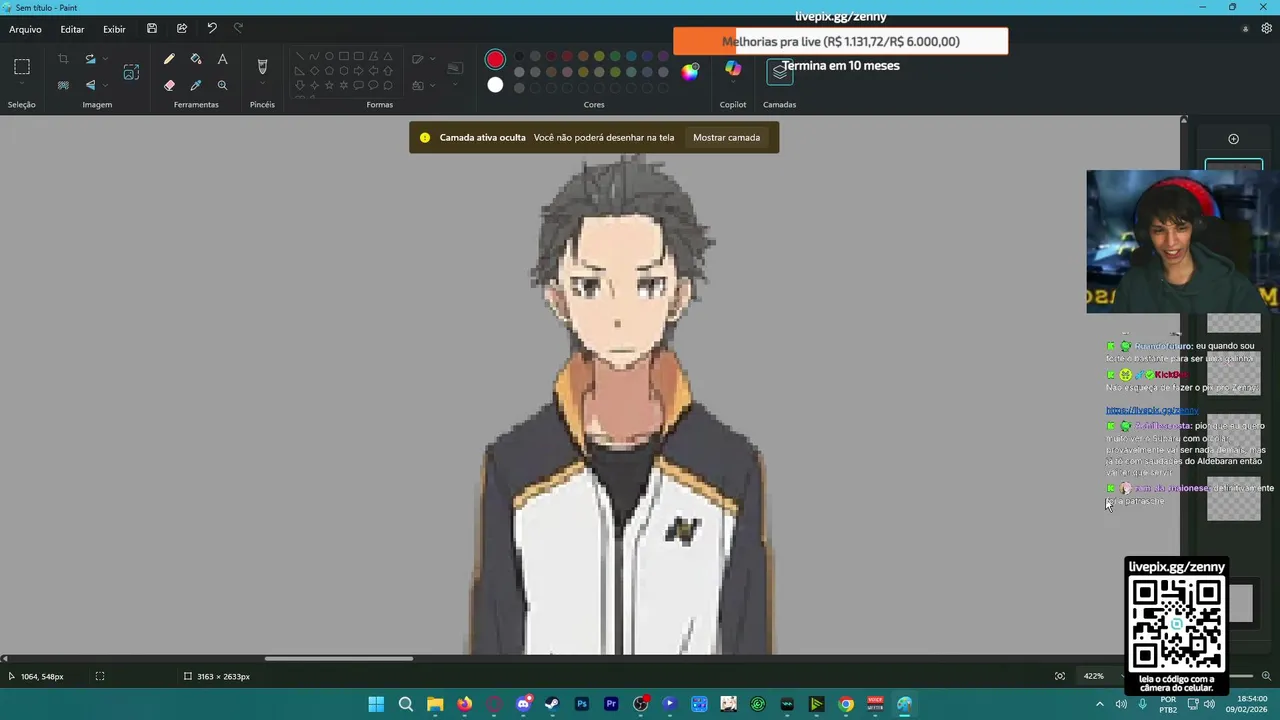Select the Text tool
Image resolution: width=1280 pixels, height=720 pixels.
[222, 59]
